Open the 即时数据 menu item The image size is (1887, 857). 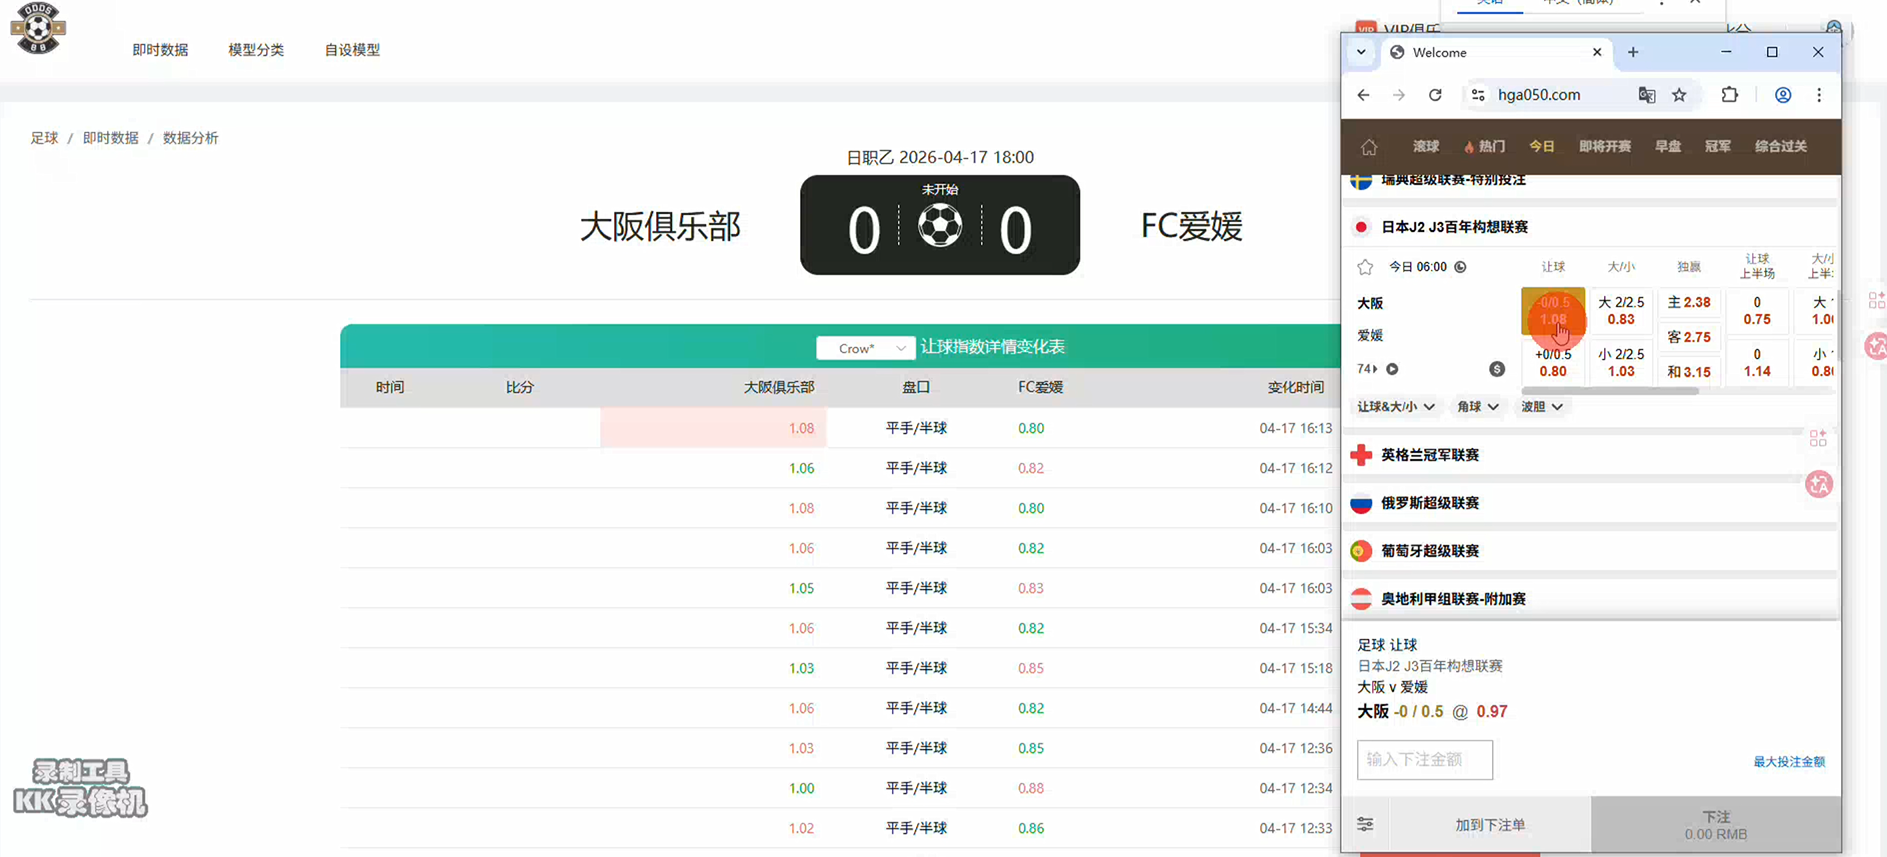[x=160, y=50]
